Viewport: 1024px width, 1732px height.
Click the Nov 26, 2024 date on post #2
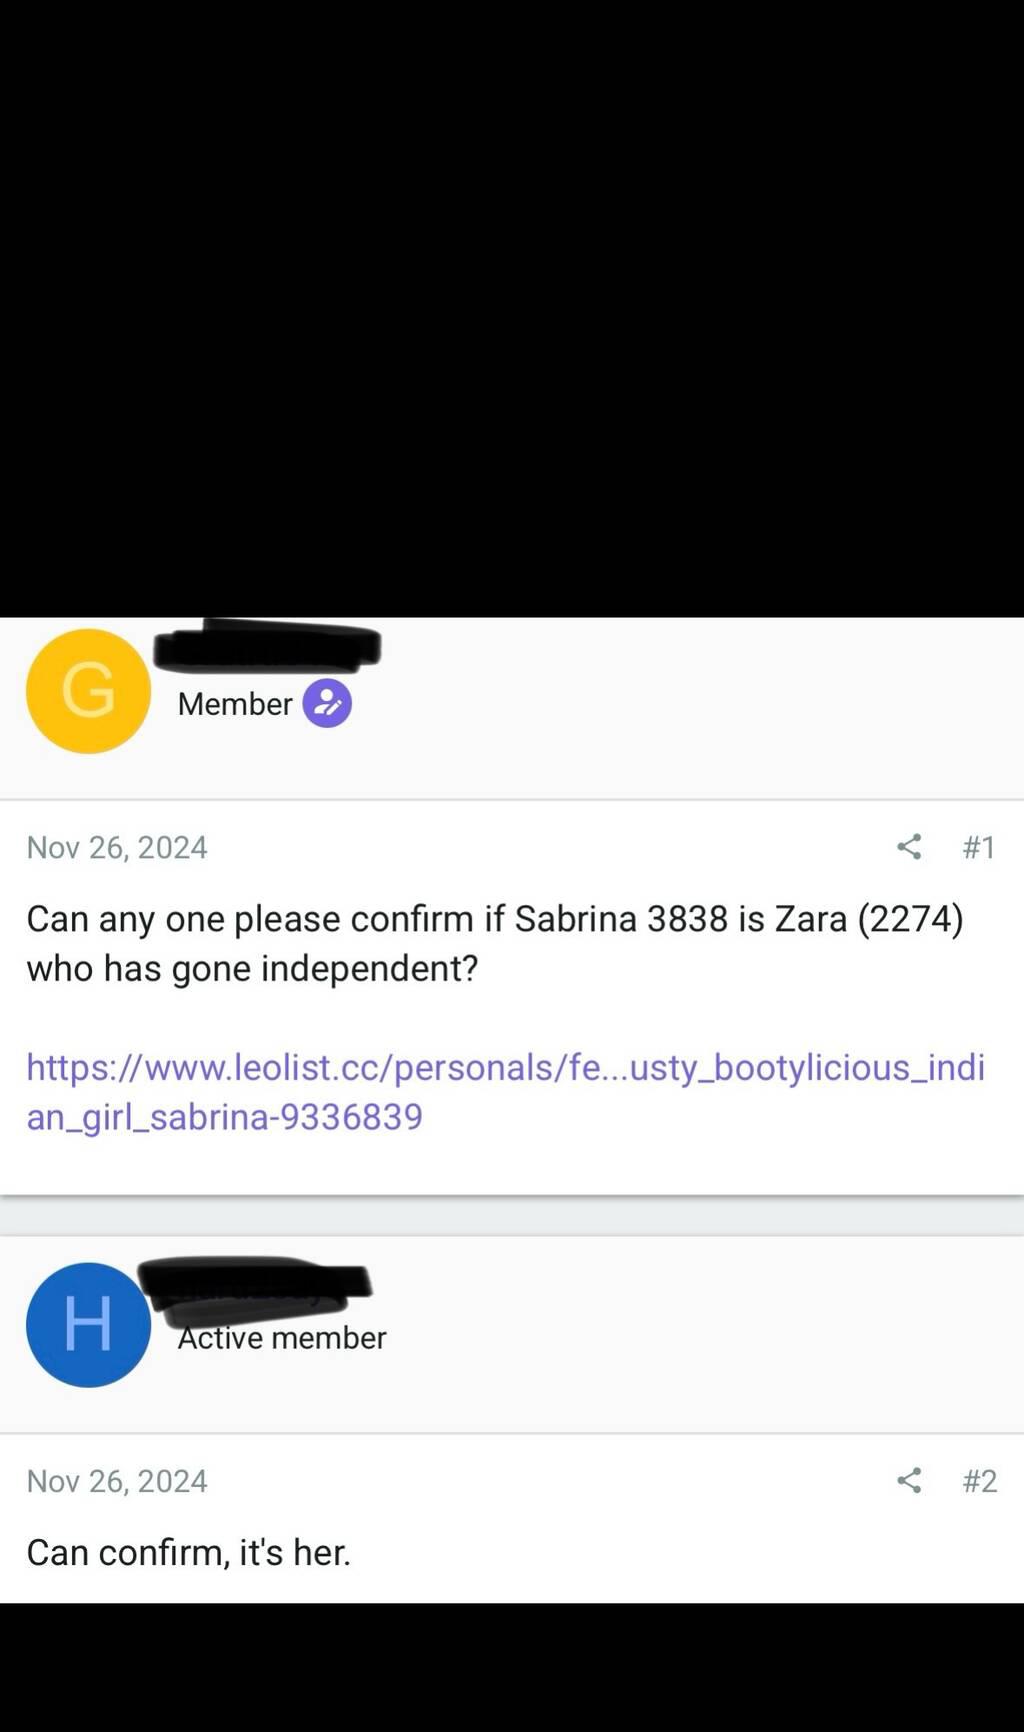click(117, 1480)
